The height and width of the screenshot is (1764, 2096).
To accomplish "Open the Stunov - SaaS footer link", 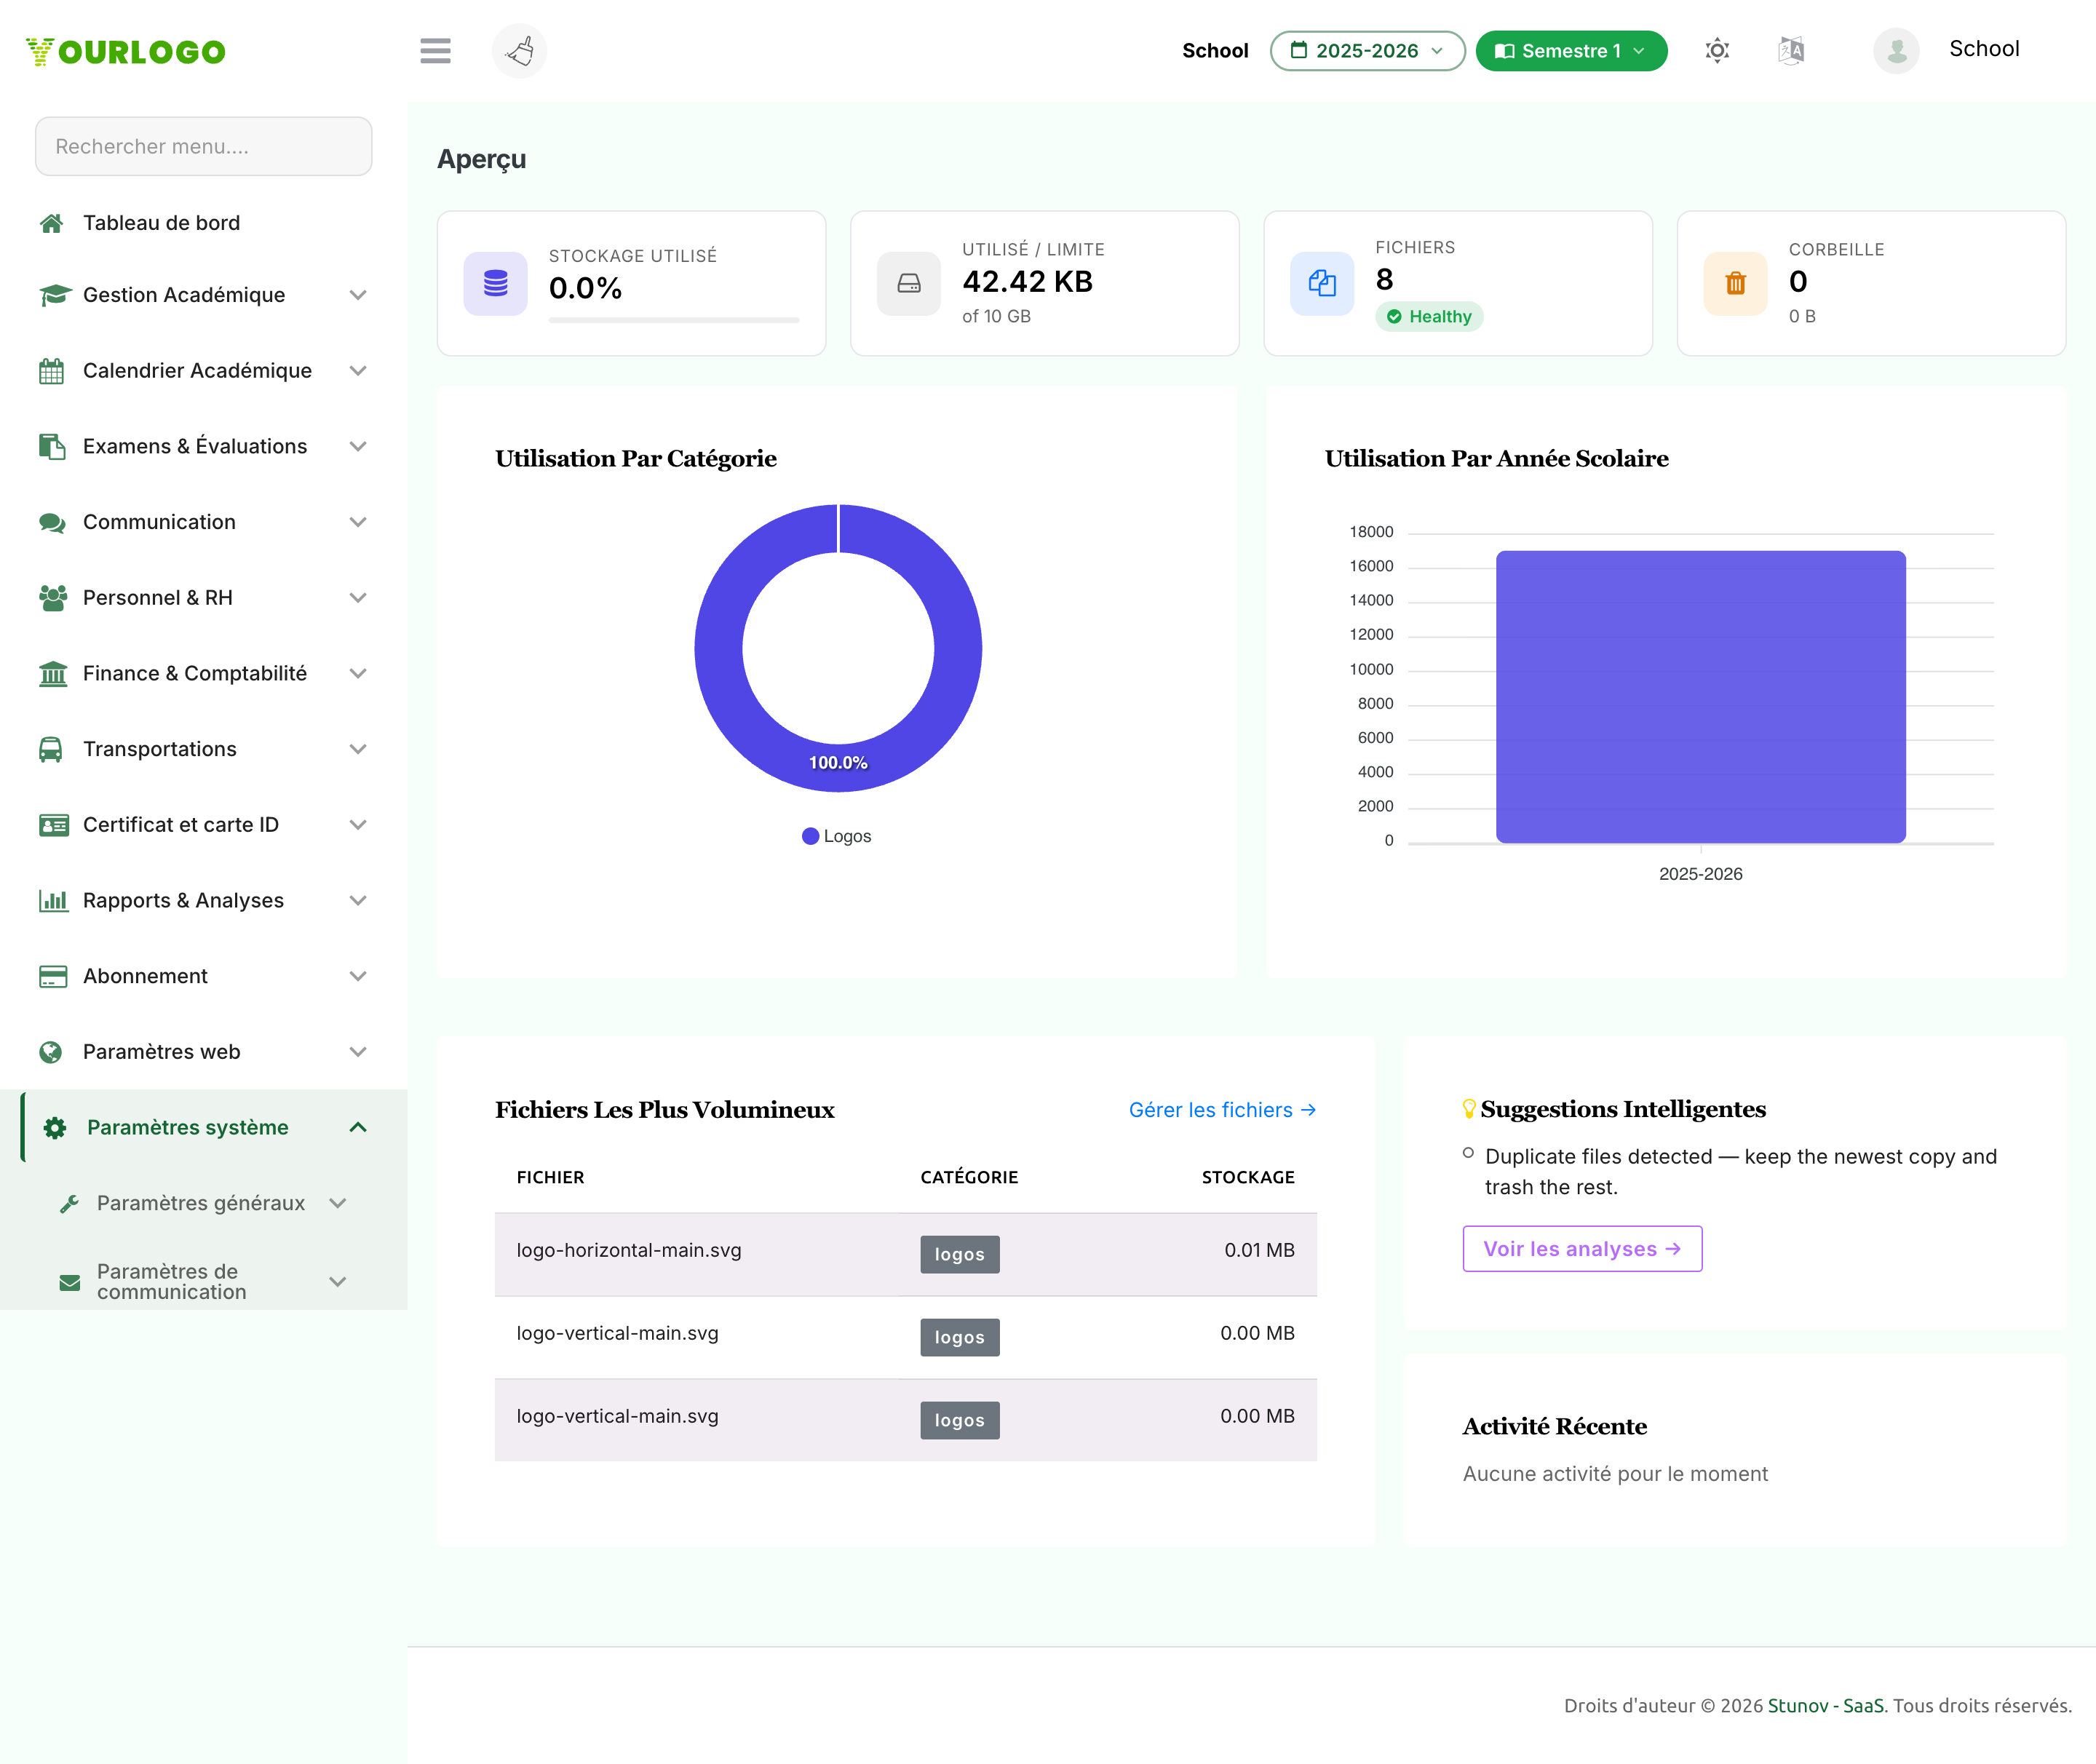I will pyautogui.click(x=1825, y=1706).
